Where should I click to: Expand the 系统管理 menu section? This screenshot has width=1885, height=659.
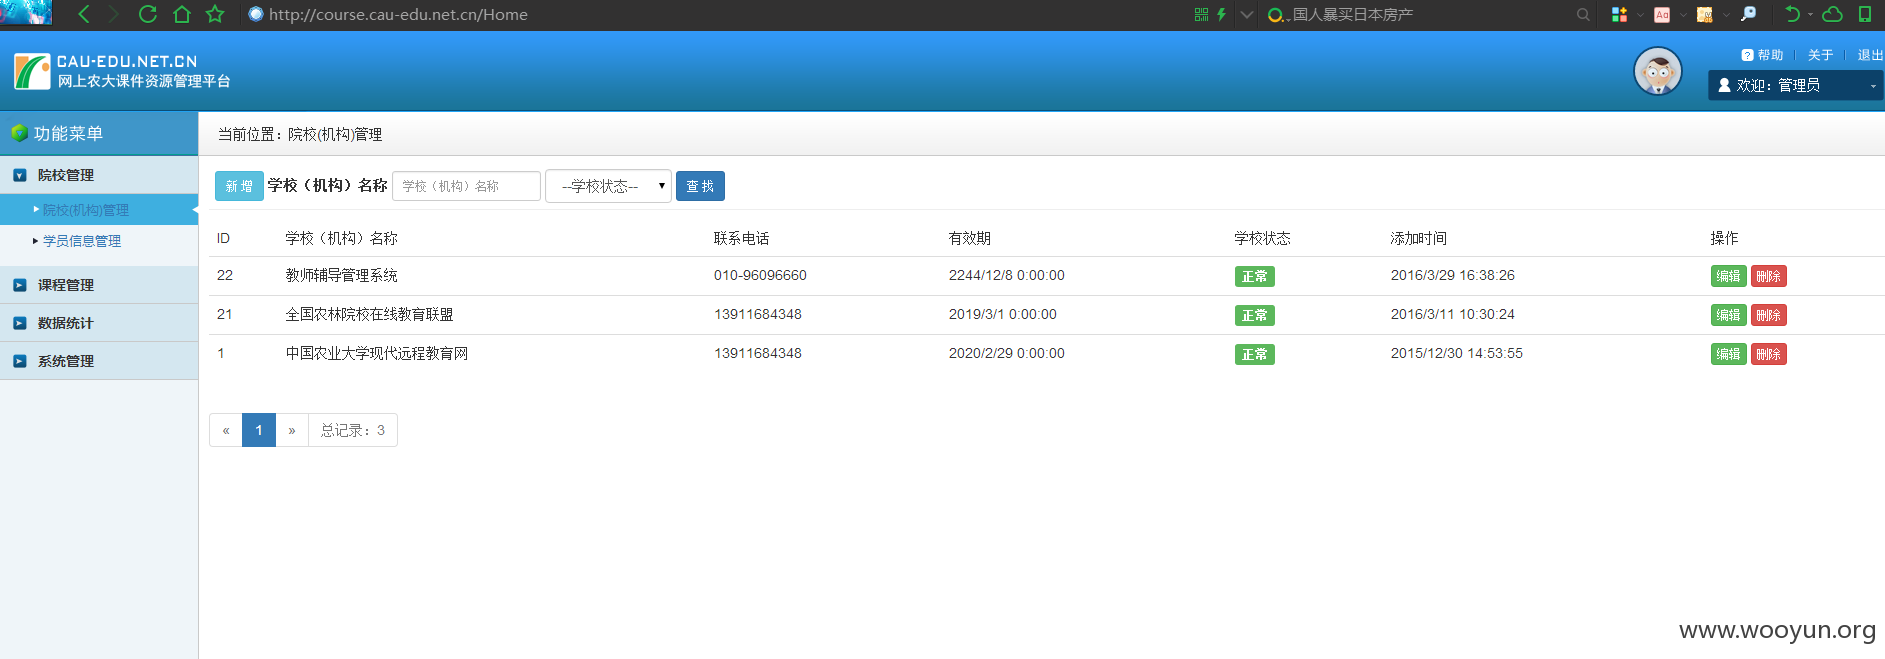point(99,361)
